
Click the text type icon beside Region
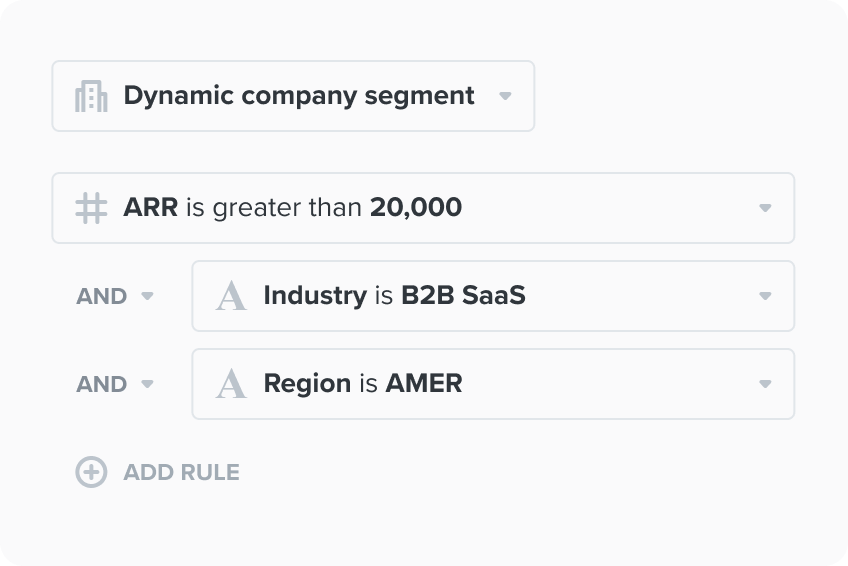(x=231, y=384)
